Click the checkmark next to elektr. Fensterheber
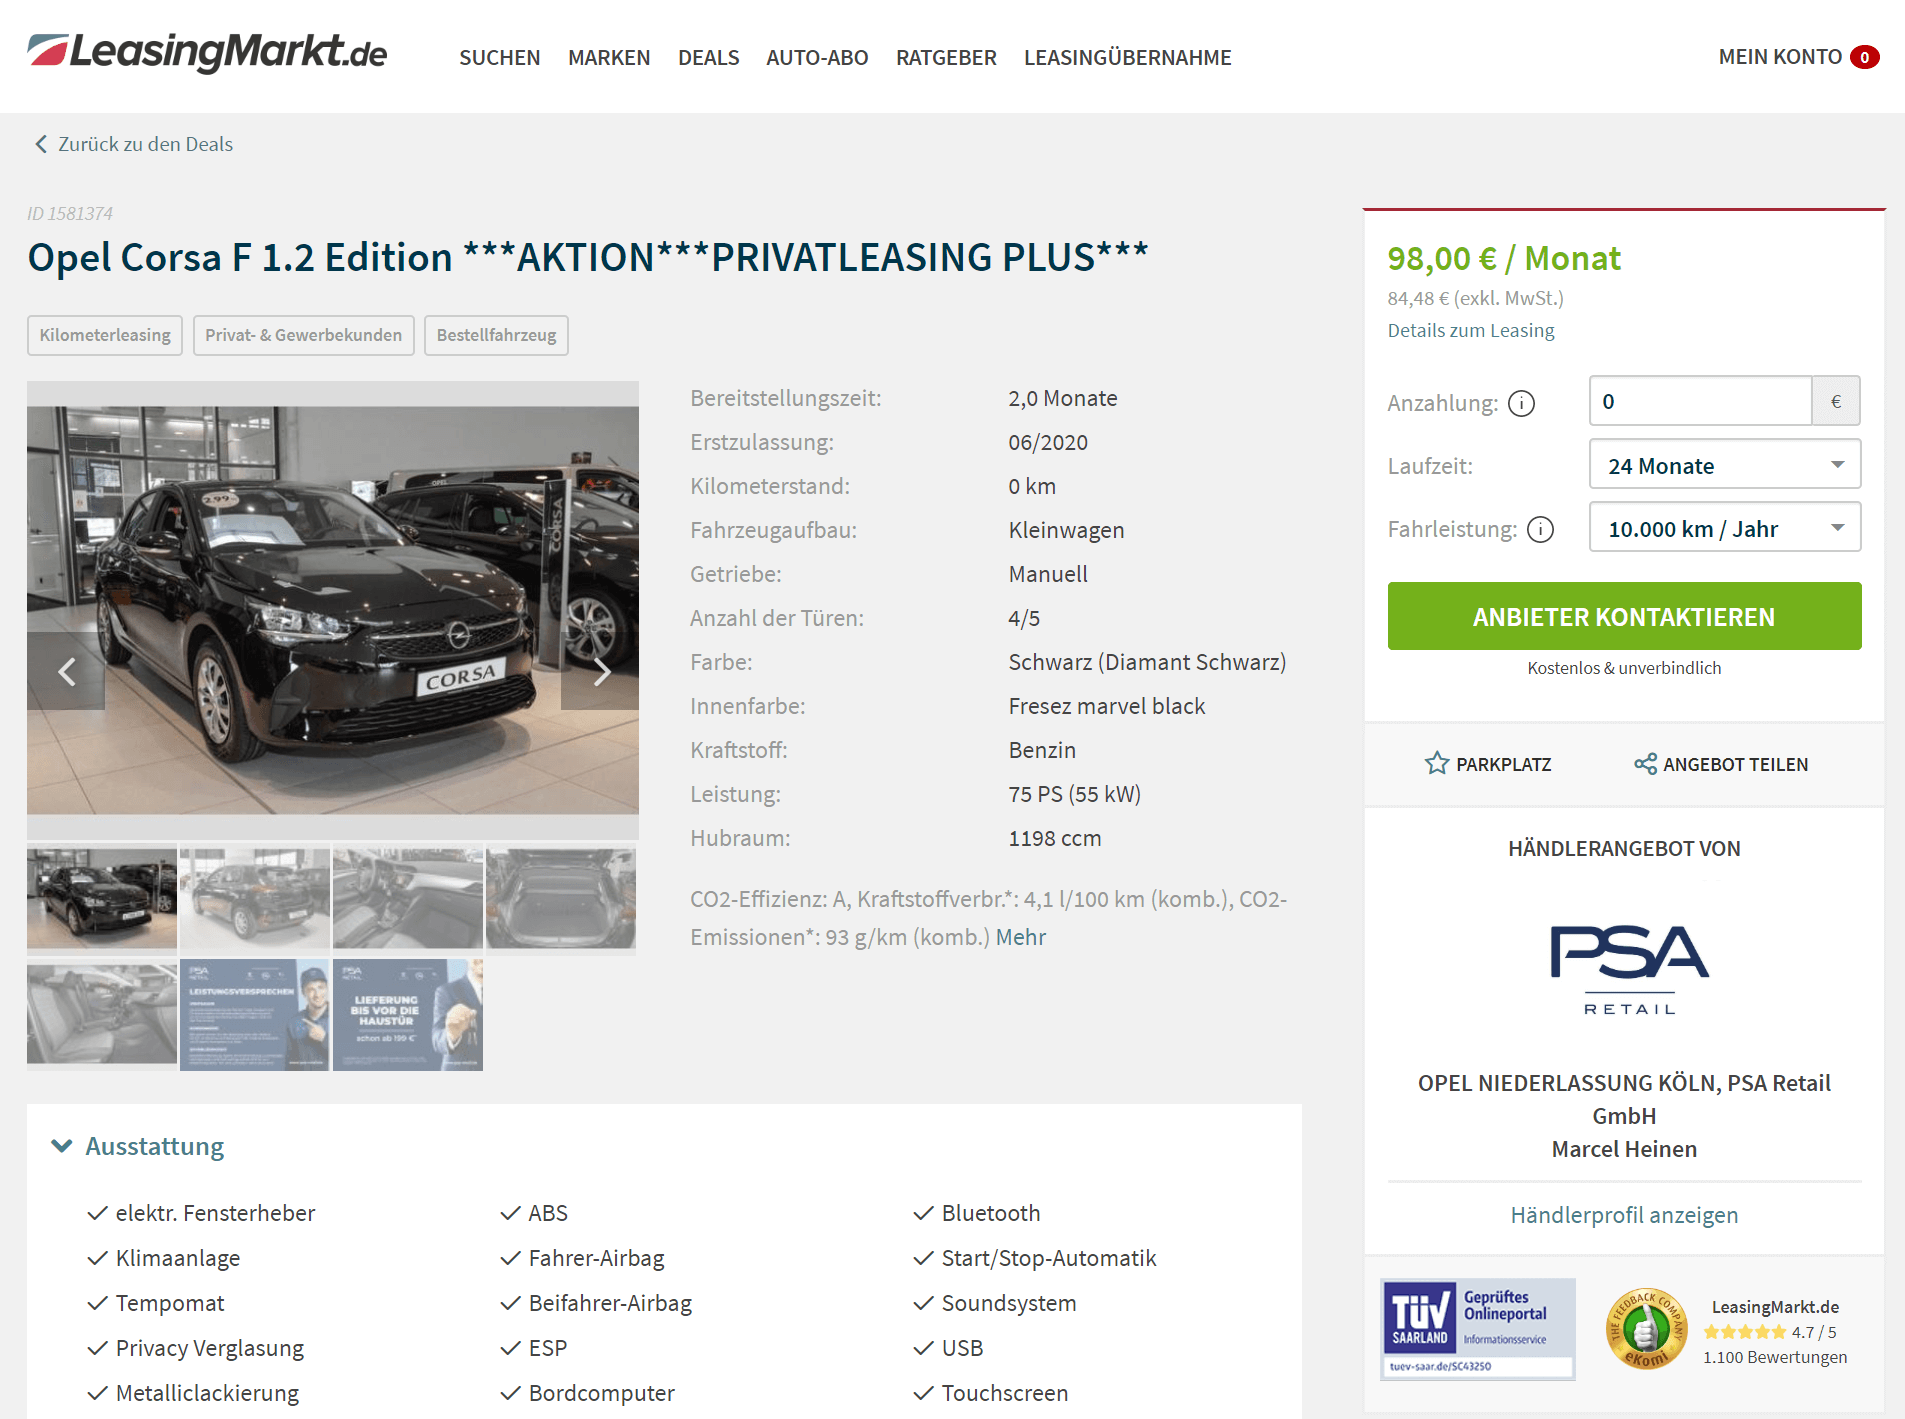Image resolution: width=1905 pixels, height=1419 pixels. 97,1213
